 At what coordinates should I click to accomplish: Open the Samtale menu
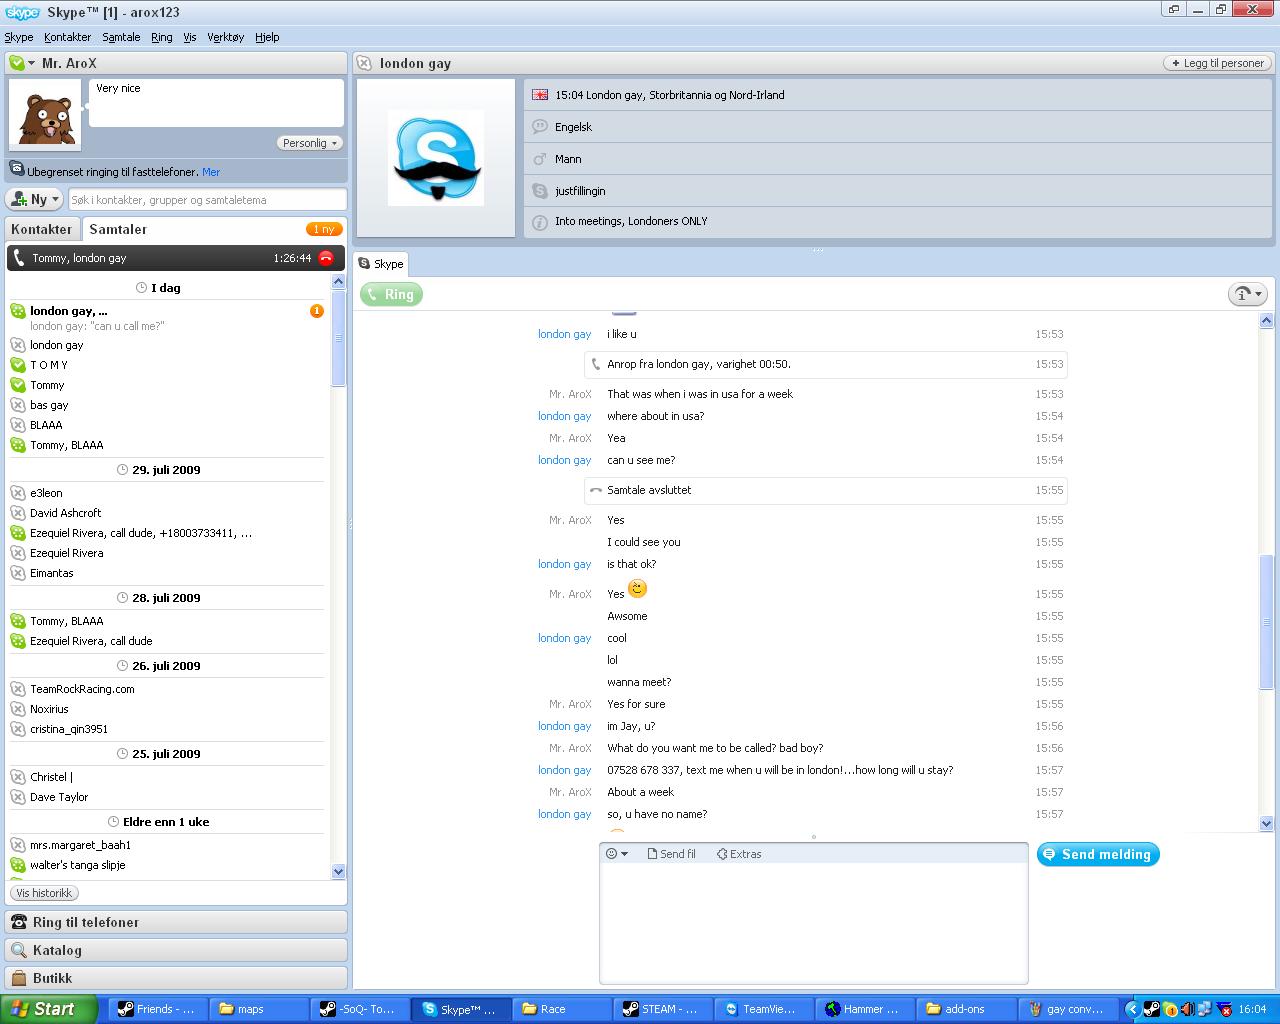[x=121, y=37]
